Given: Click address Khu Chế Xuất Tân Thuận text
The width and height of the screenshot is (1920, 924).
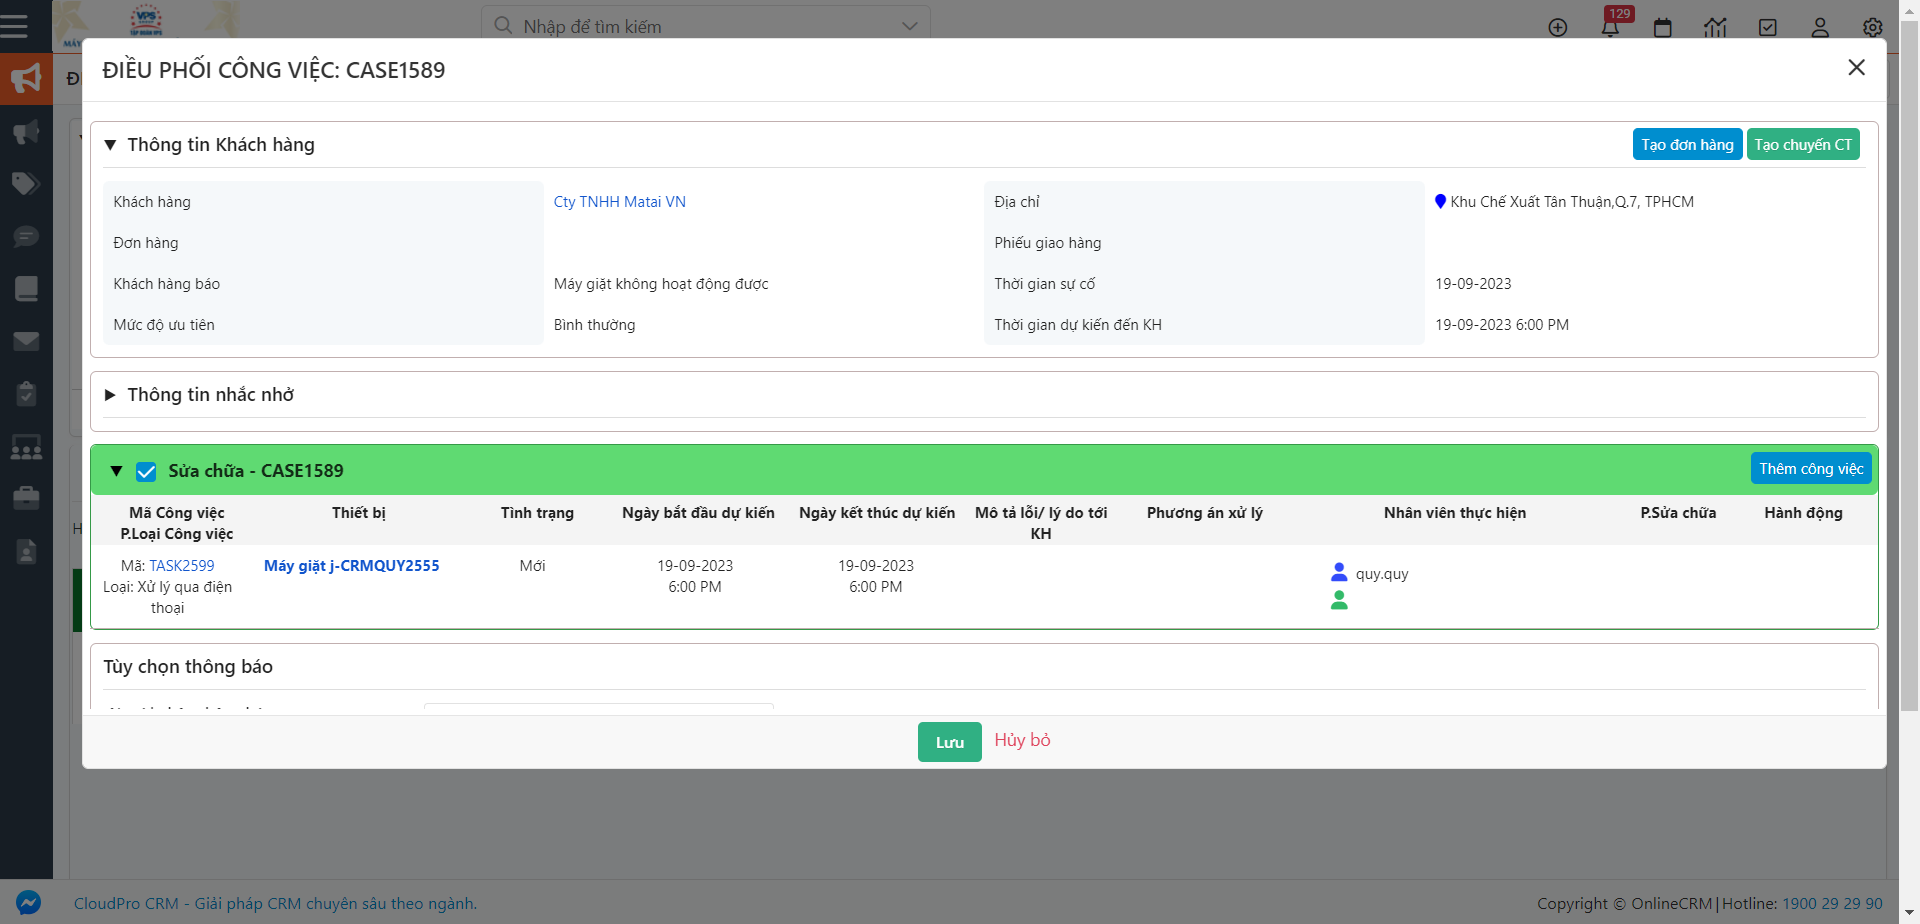Looking at the screenshot, I should point(1572,202).
